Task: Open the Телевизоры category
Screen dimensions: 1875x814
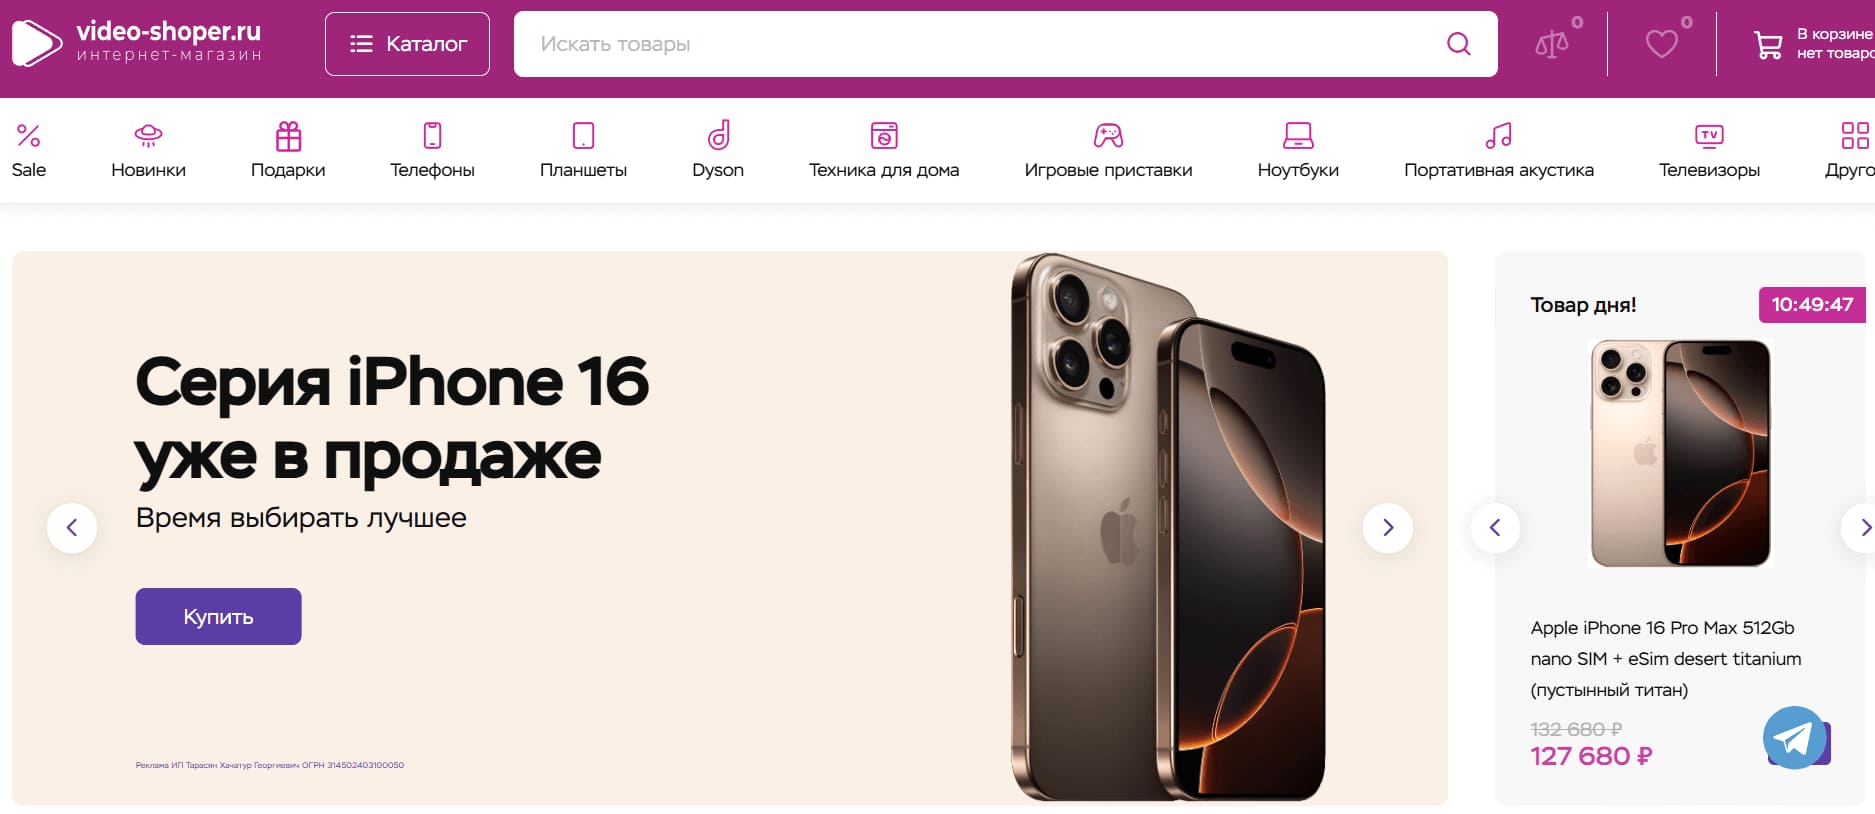Action: [x=1709, y=150]
